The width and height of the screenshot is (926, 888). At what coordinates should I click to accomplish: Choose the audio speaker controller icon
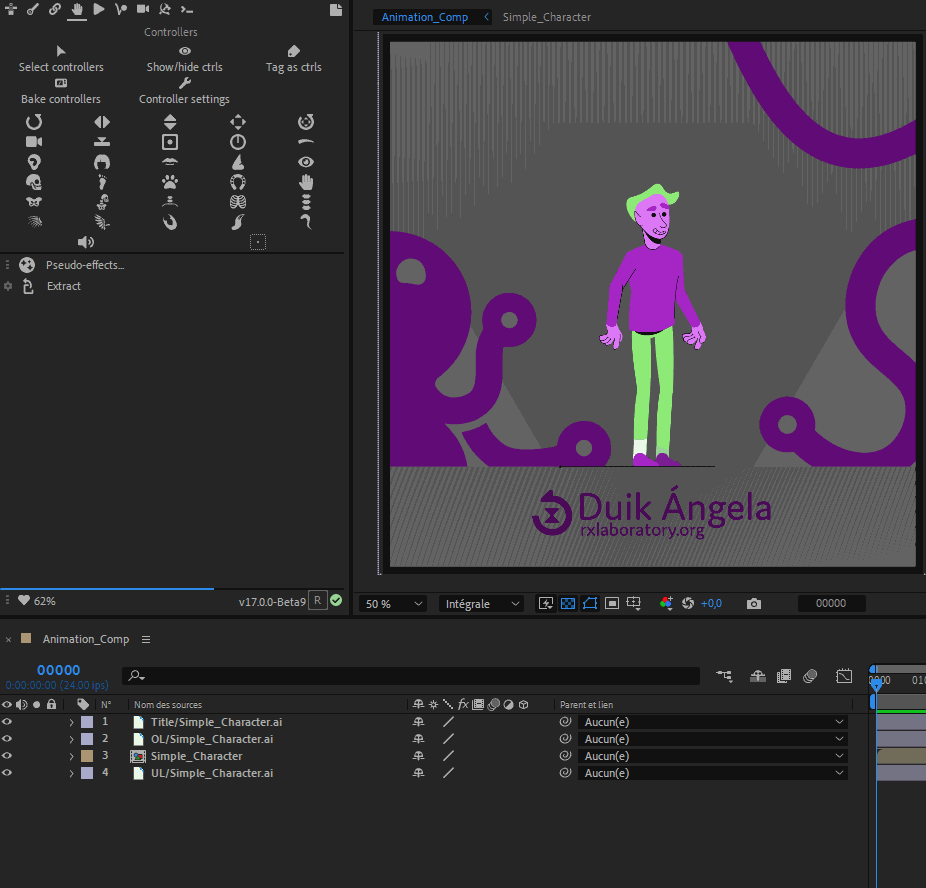click(x=86, y=242)
